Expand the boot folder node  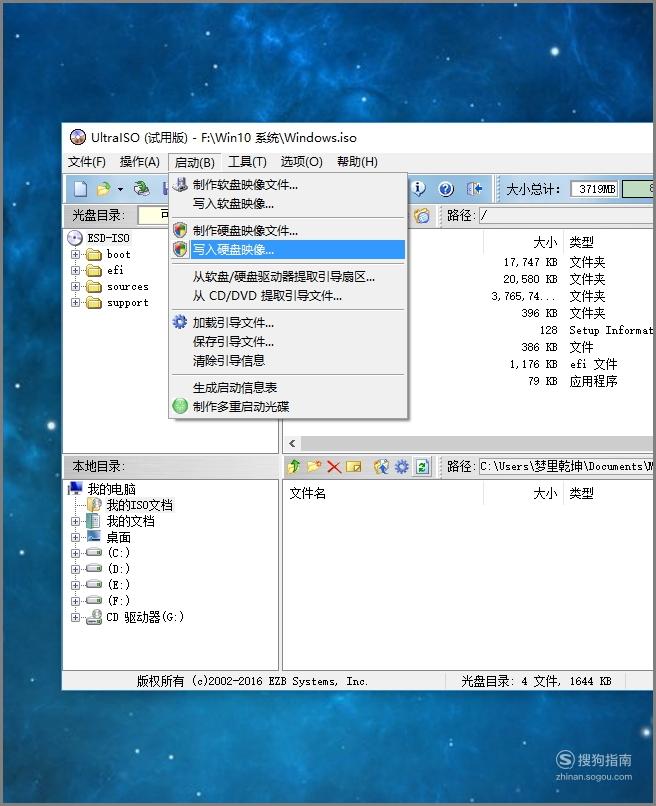coord(76,254)
